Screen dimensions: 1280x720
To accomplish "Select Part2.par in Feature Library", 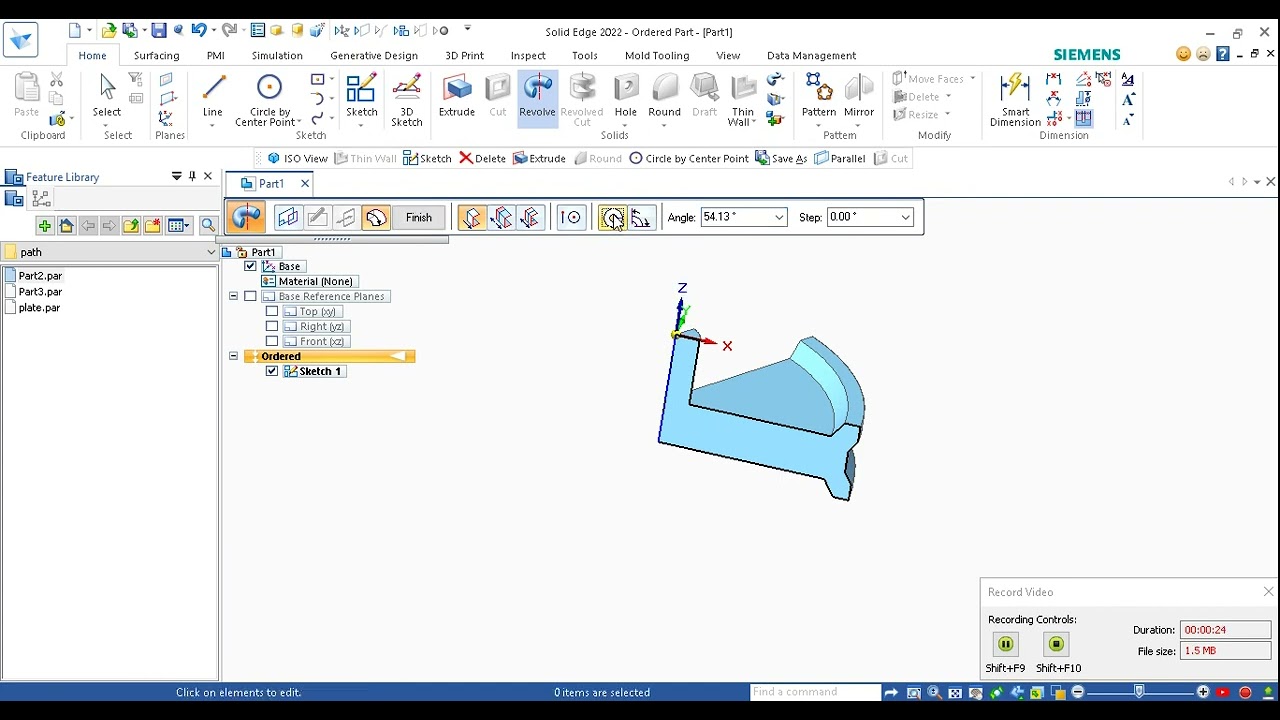I will [40, 276].
